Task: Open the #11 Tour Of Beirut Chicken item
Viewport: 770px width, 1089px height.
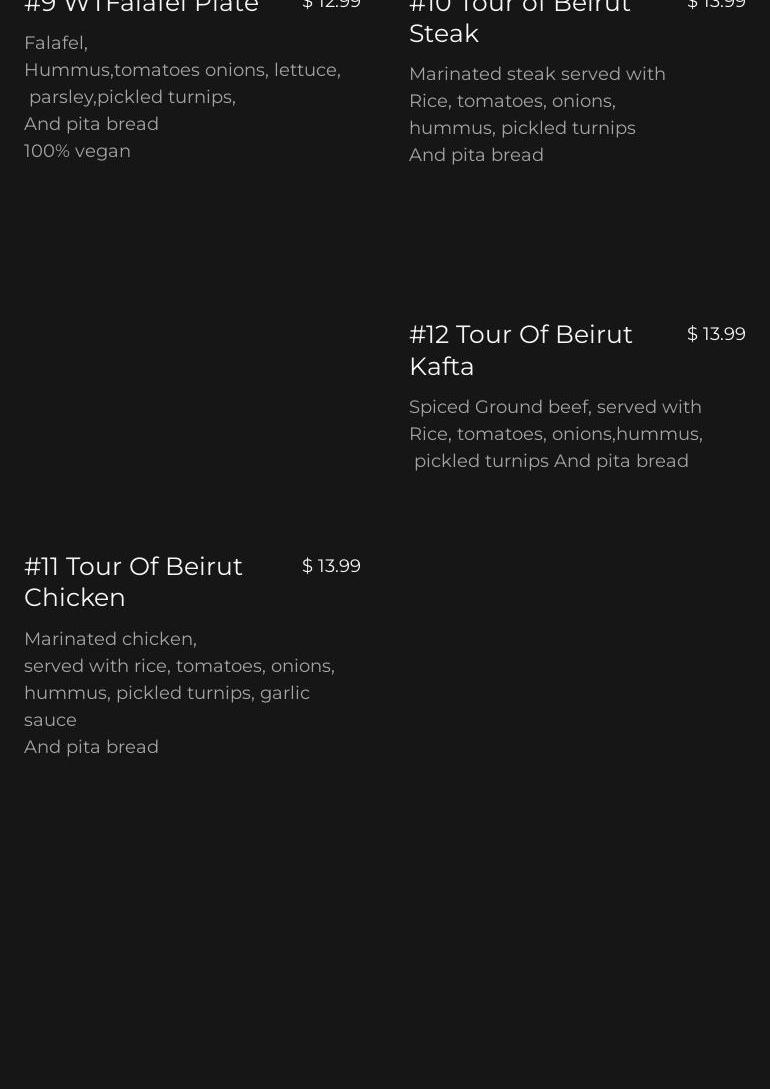Action: [133, 582]
